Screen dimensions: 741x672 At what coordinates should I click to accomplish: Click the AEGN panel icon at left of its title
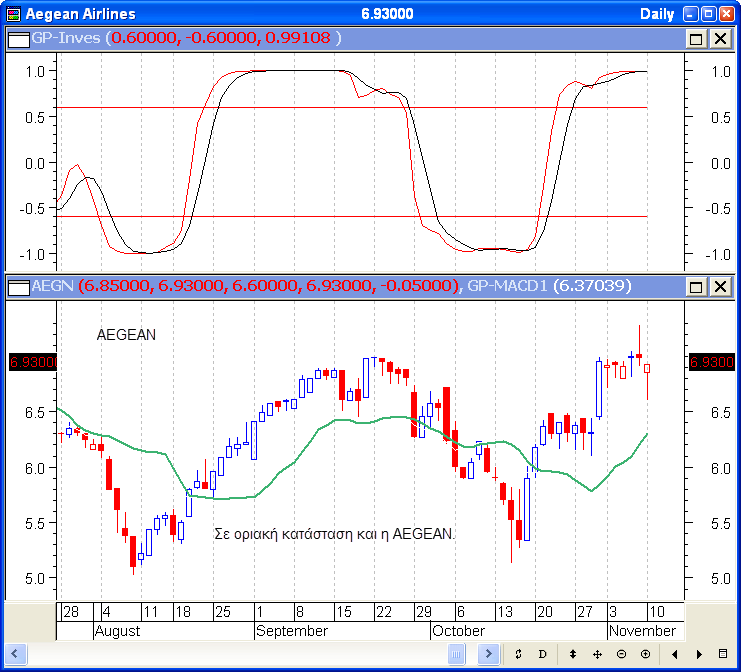(19, 287)
